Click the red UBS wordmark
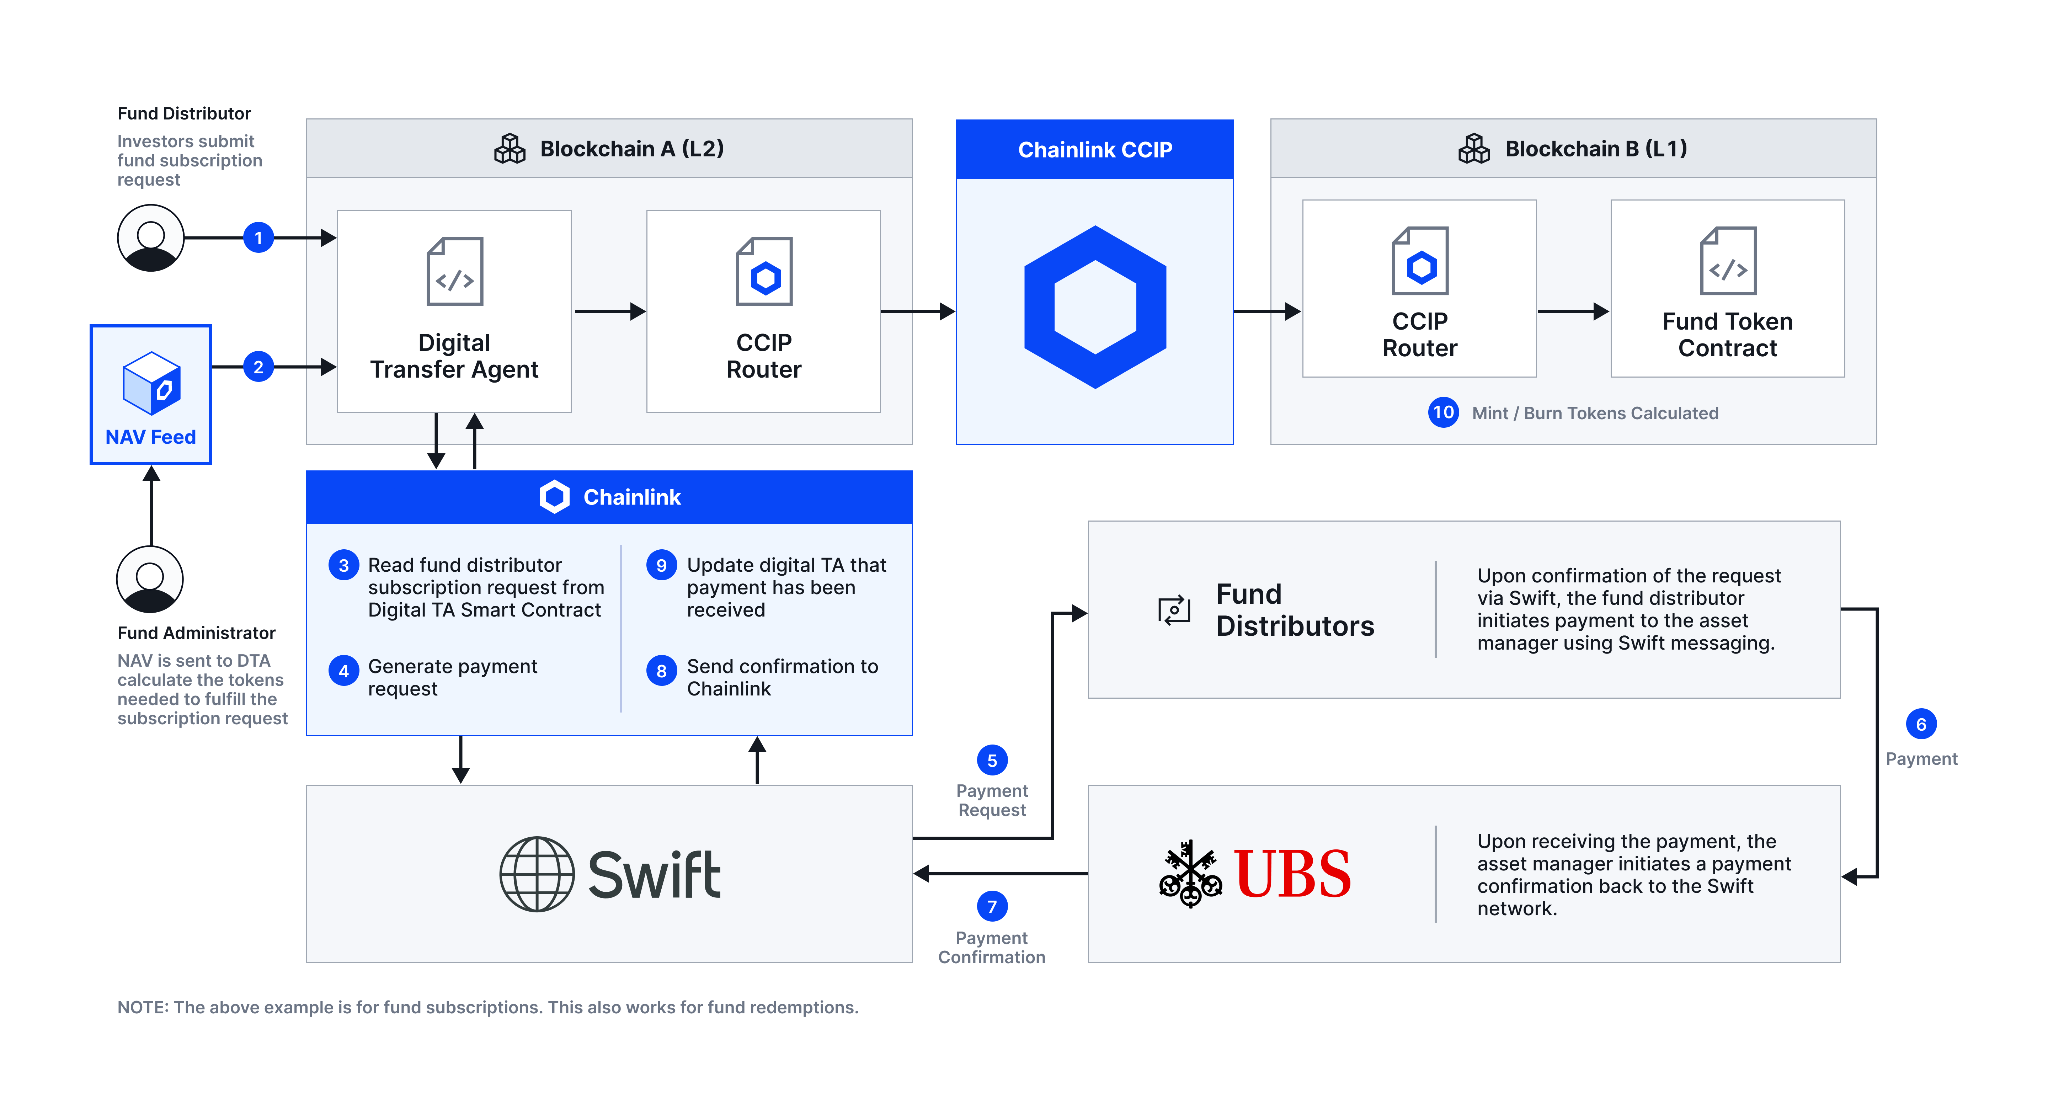Viewport: 2048px width, 1120px height. coord(1292,874)
